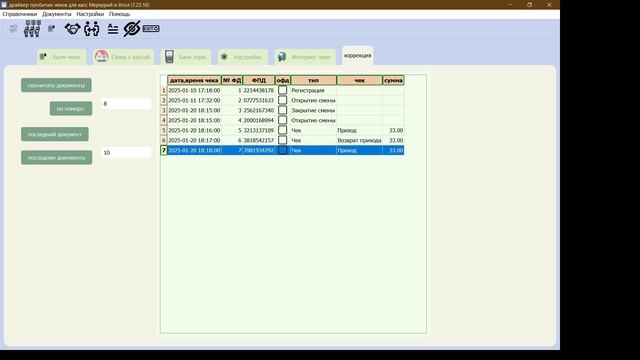Viewport: 640px width, 360px height.
Task: Click the two-people exchange toolbar icon
Action: pos(91,29)
